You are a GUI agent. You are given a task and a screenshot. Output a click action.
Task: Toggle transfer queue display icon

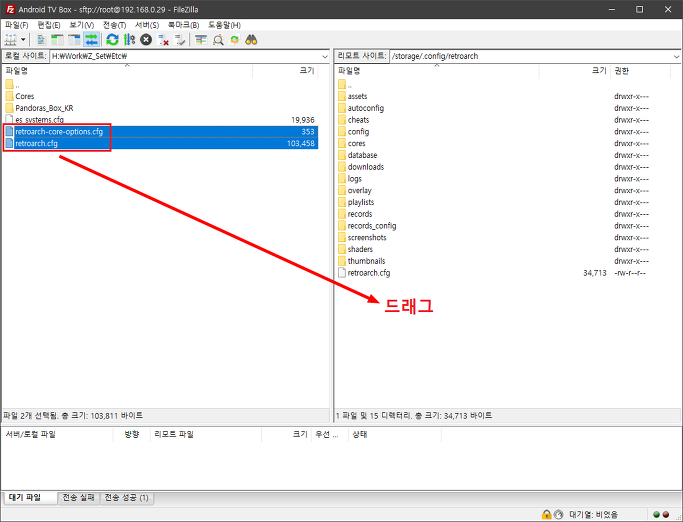coord(91,40)
